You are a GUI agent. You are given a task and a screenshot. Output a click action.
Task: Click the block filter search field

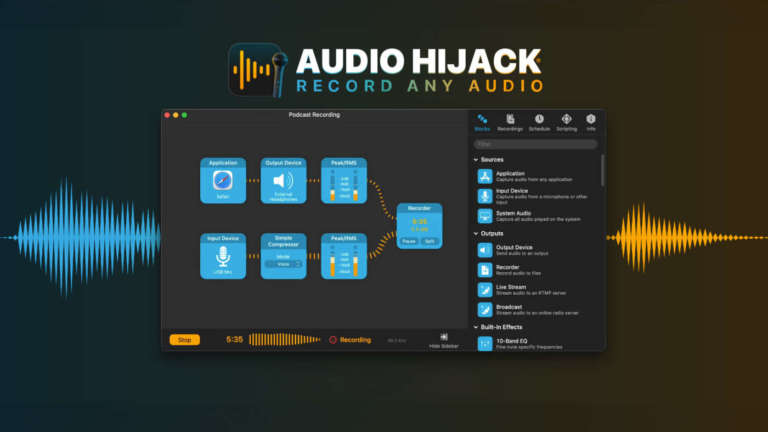(x=535, y=144)
